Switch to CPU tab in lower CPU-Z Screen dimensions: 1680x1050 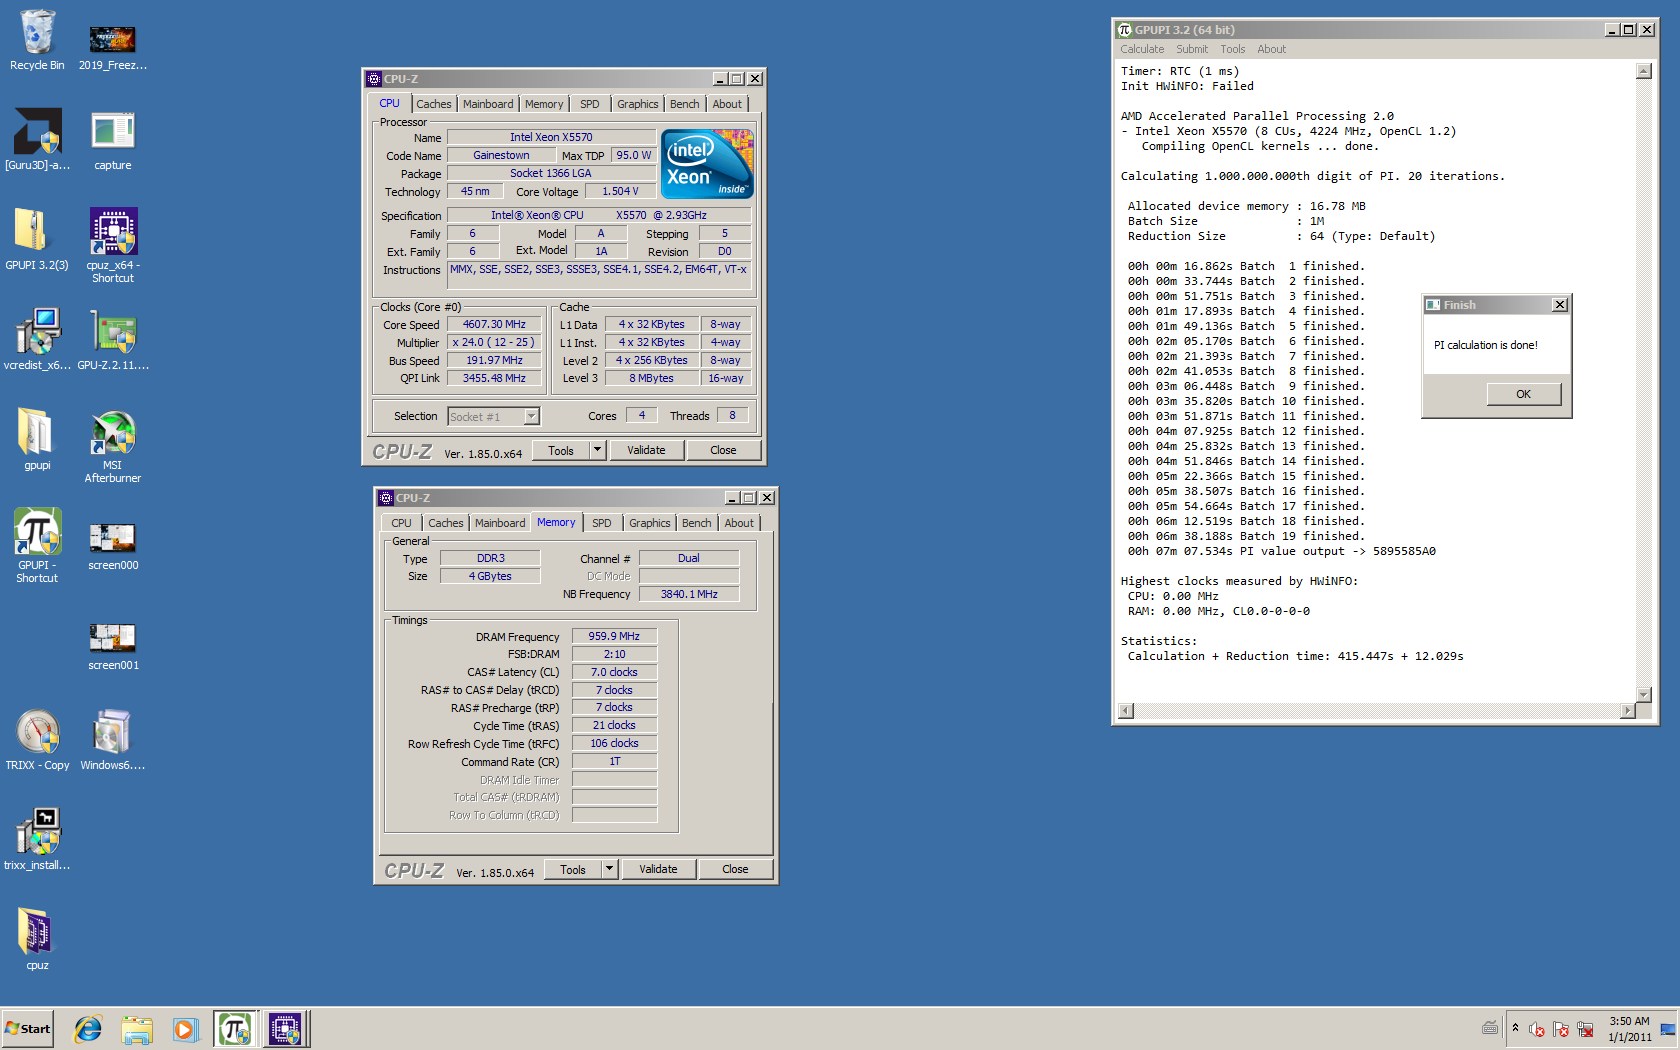pyautogui.click(x=401, y=523)
